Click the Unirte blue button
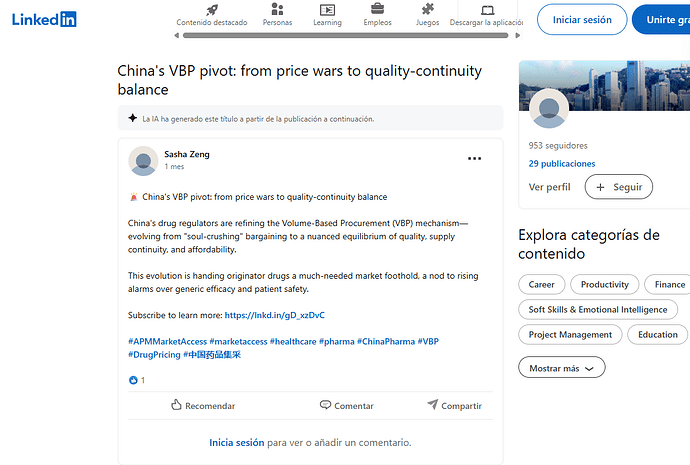The height and width of the screenshot is (465, 690). coord(661,19)
